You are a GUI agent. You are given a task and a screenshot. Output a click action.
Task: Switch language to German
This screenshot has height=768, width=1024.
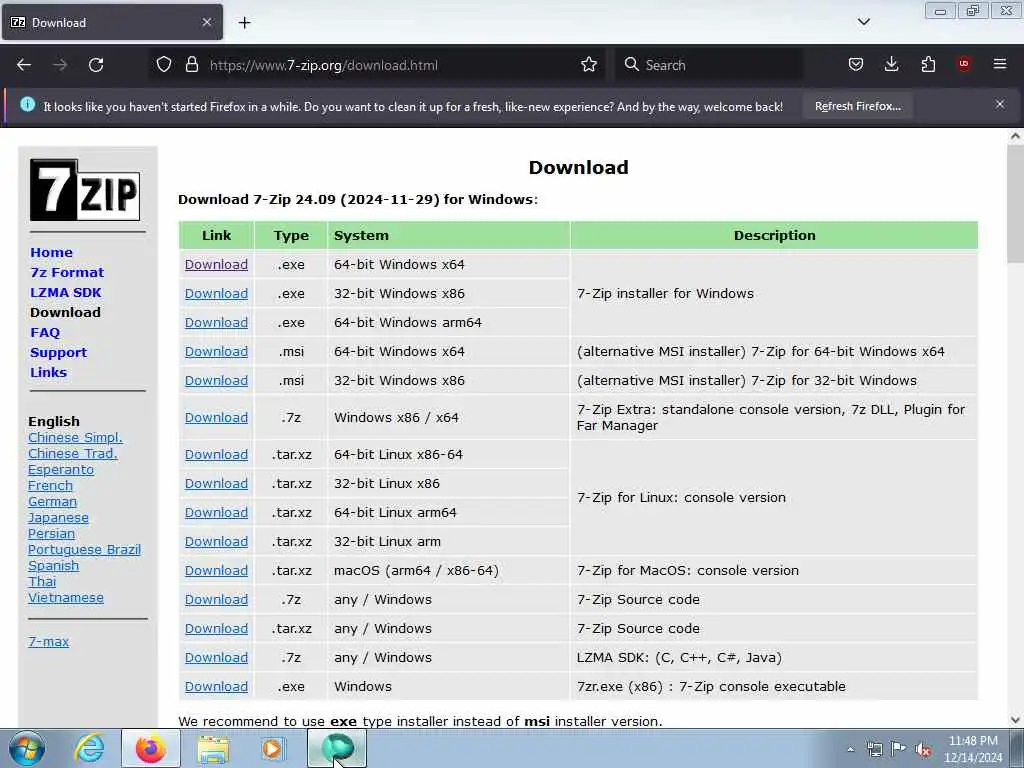(52, 502)
